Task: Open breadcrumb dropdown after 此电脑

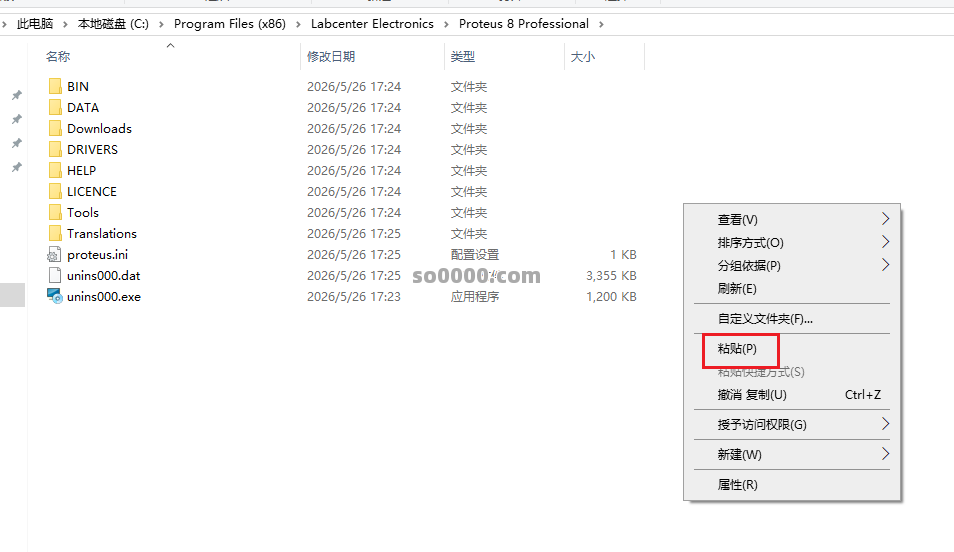Action: pos(65,24)
